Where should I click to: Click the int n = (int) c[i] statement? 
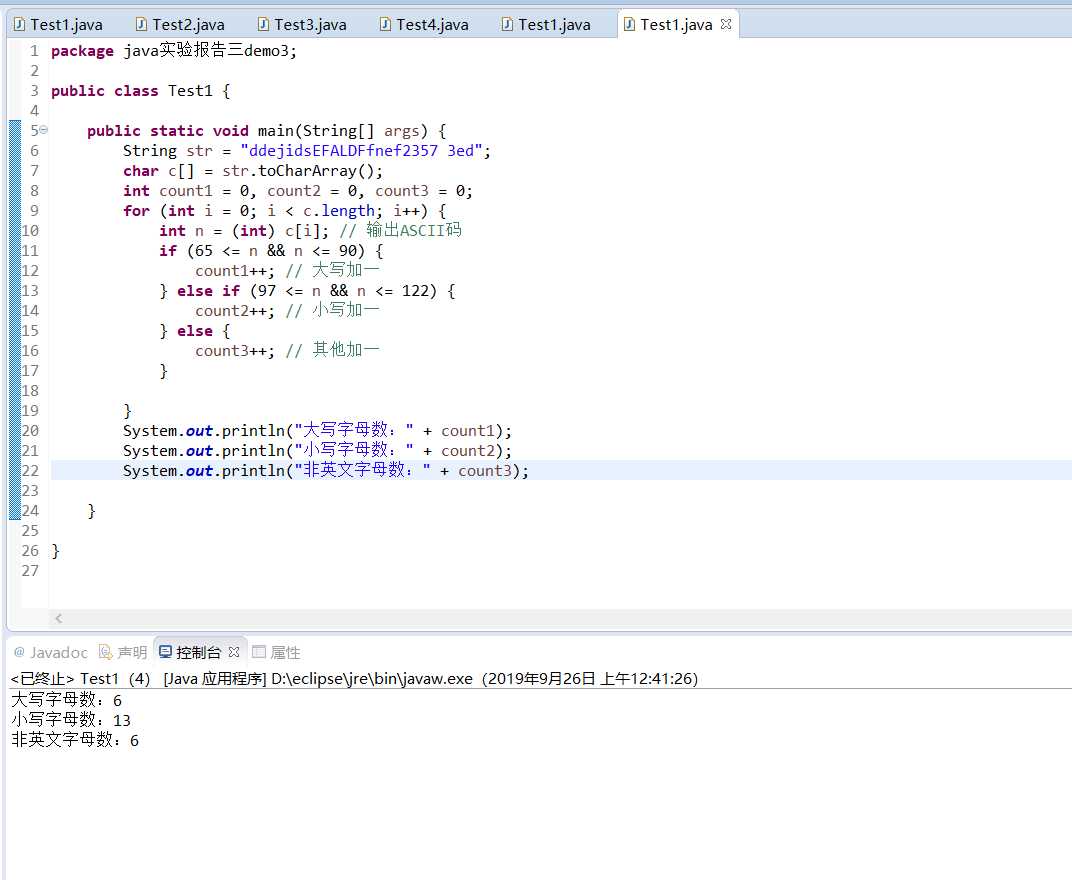(244, 230)
